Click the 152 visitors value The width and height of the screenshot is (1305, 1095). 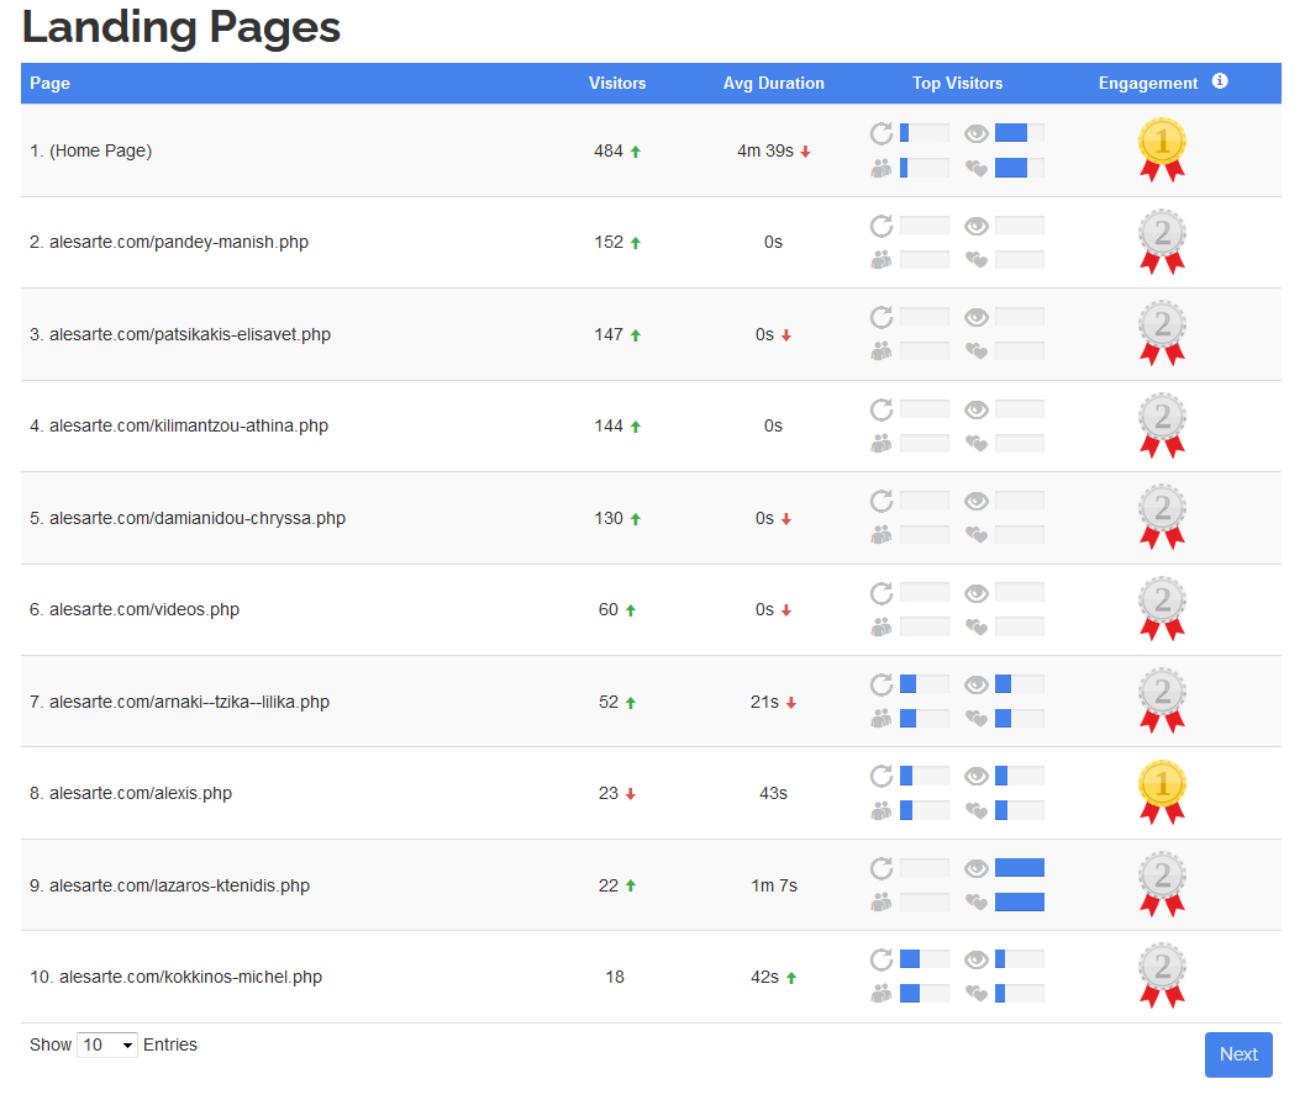pos(608,242)
